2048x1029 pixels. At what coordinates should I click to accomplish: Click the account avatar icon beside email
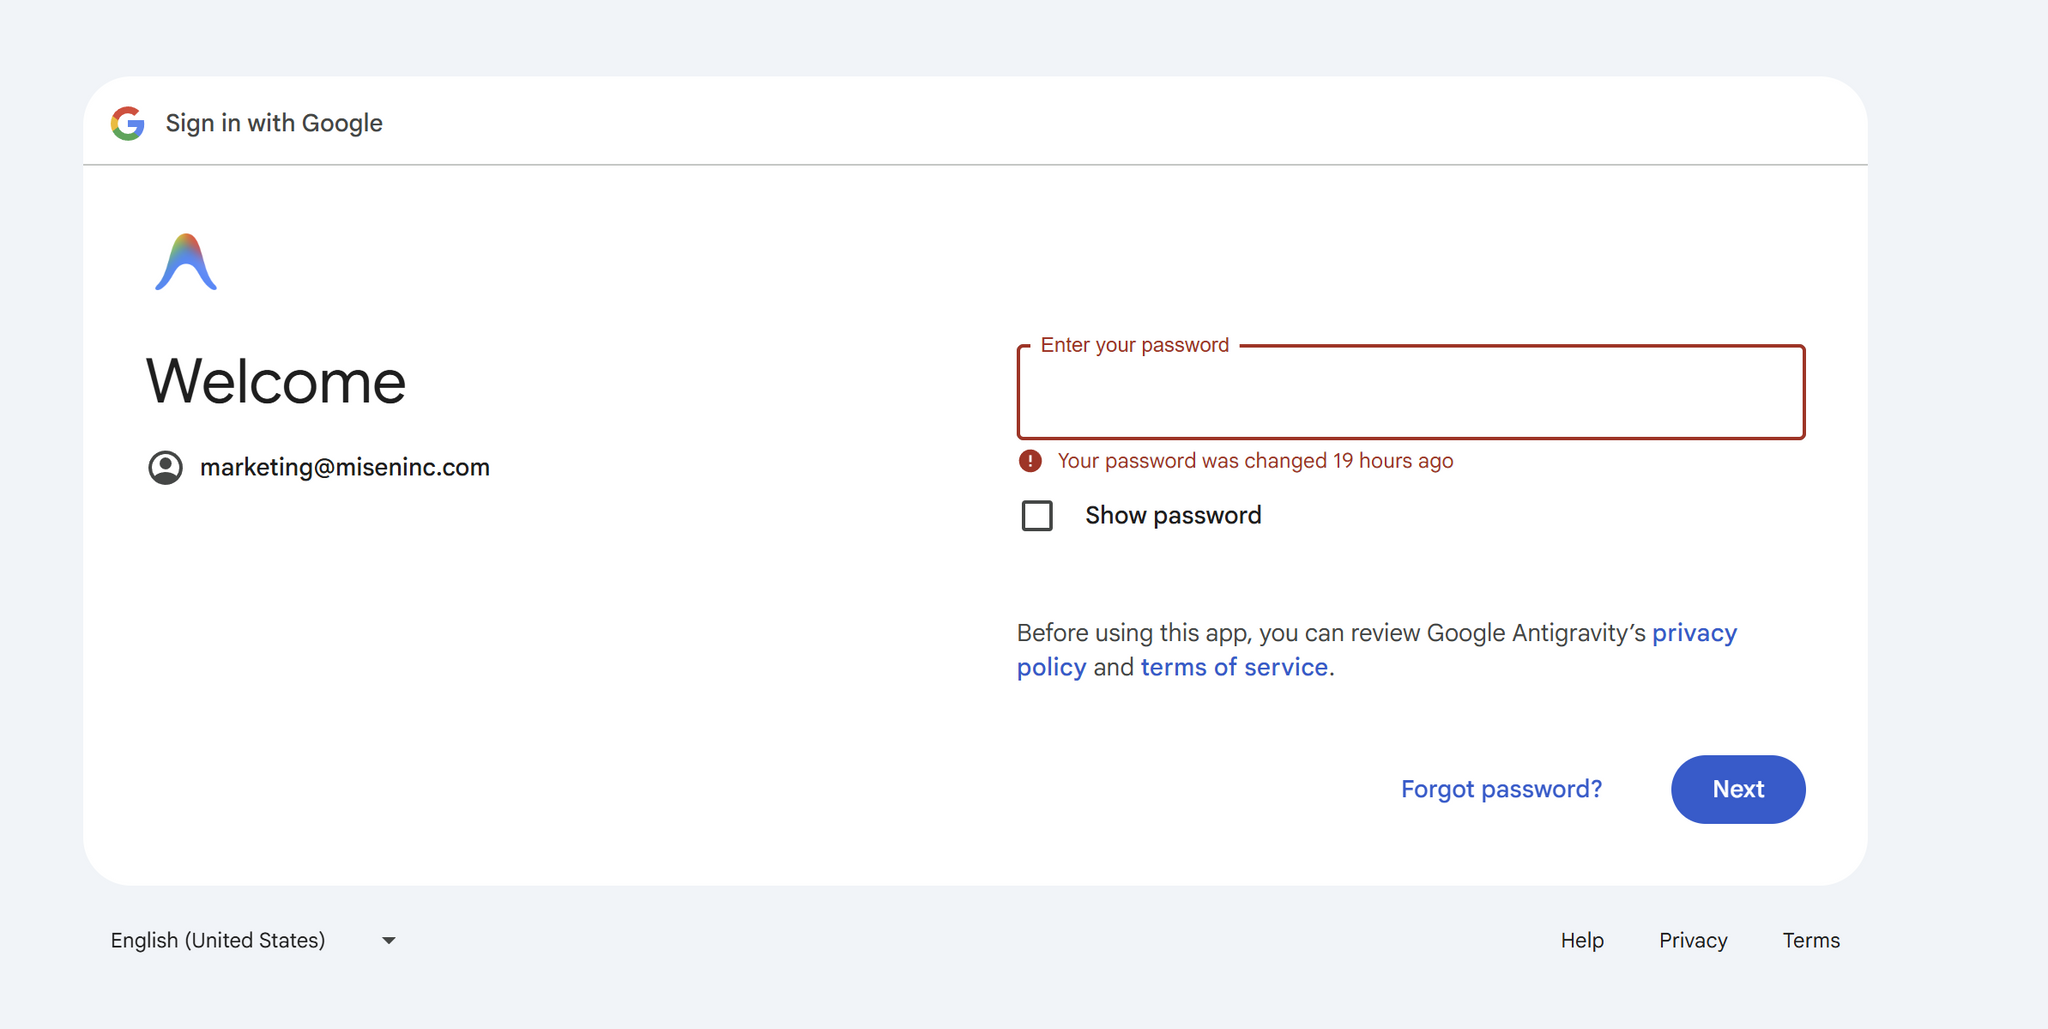pos(166,467)
